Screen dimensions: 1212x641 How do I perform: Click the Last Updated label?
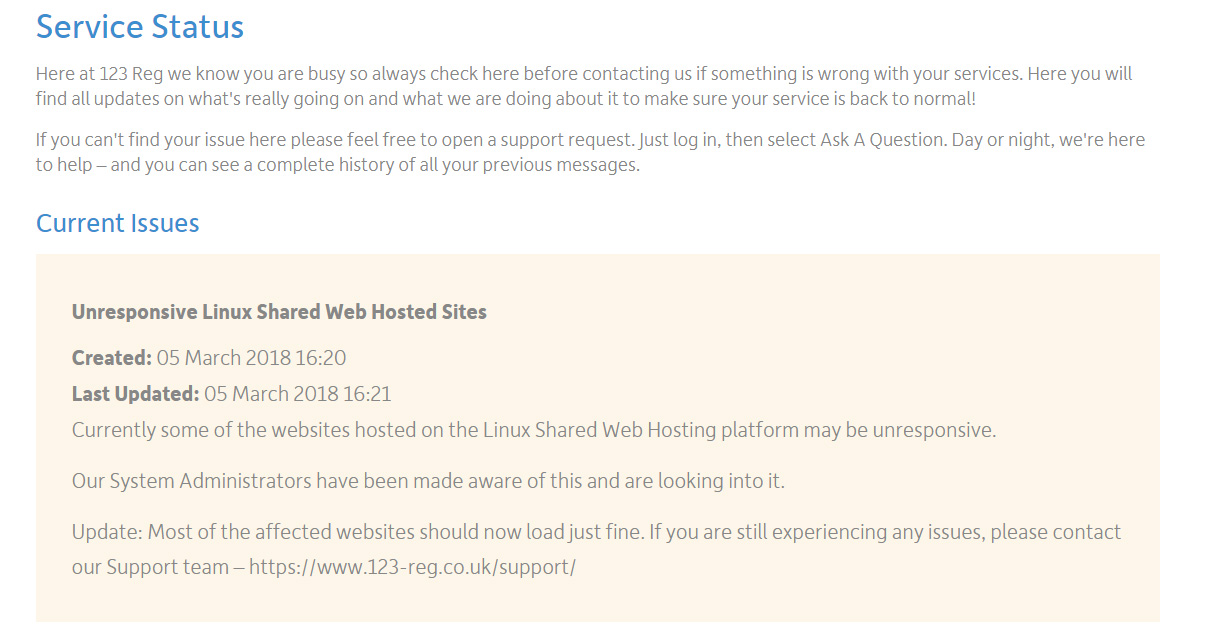click(x=136, y=394)
